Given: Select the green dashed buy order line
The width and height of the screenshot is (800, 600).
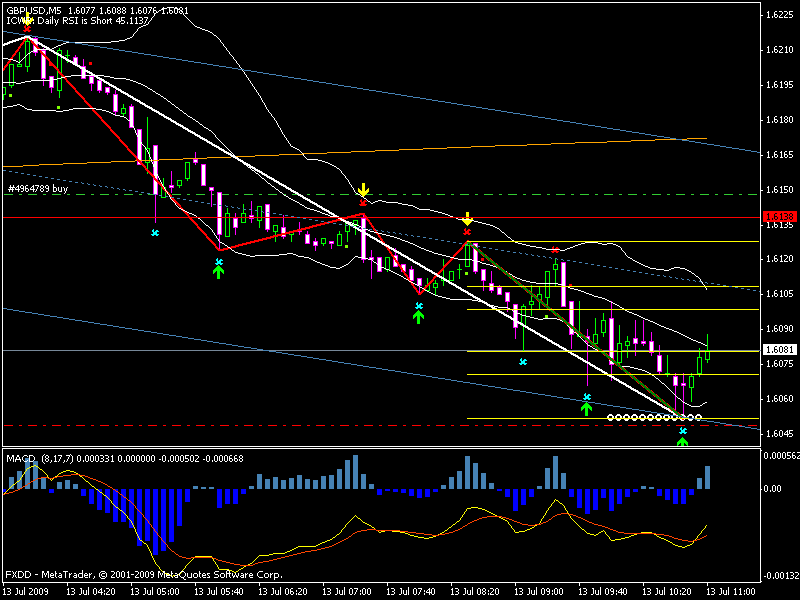Looking at the screenshot, I should click(382, 194).
